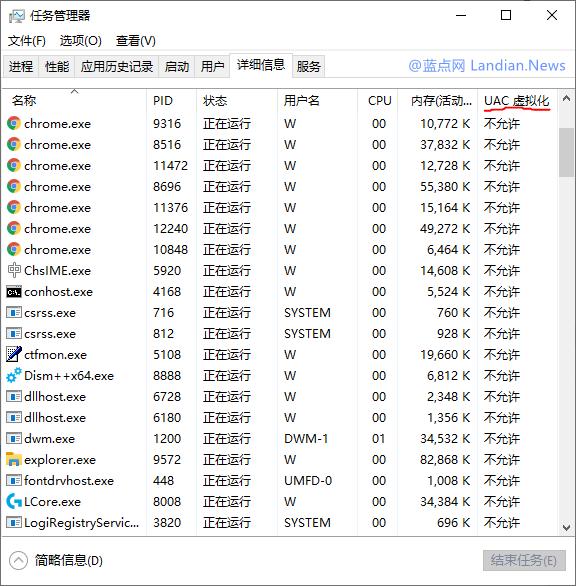Click csrss.exe icon for PID 716

click(x=14, y=312)
